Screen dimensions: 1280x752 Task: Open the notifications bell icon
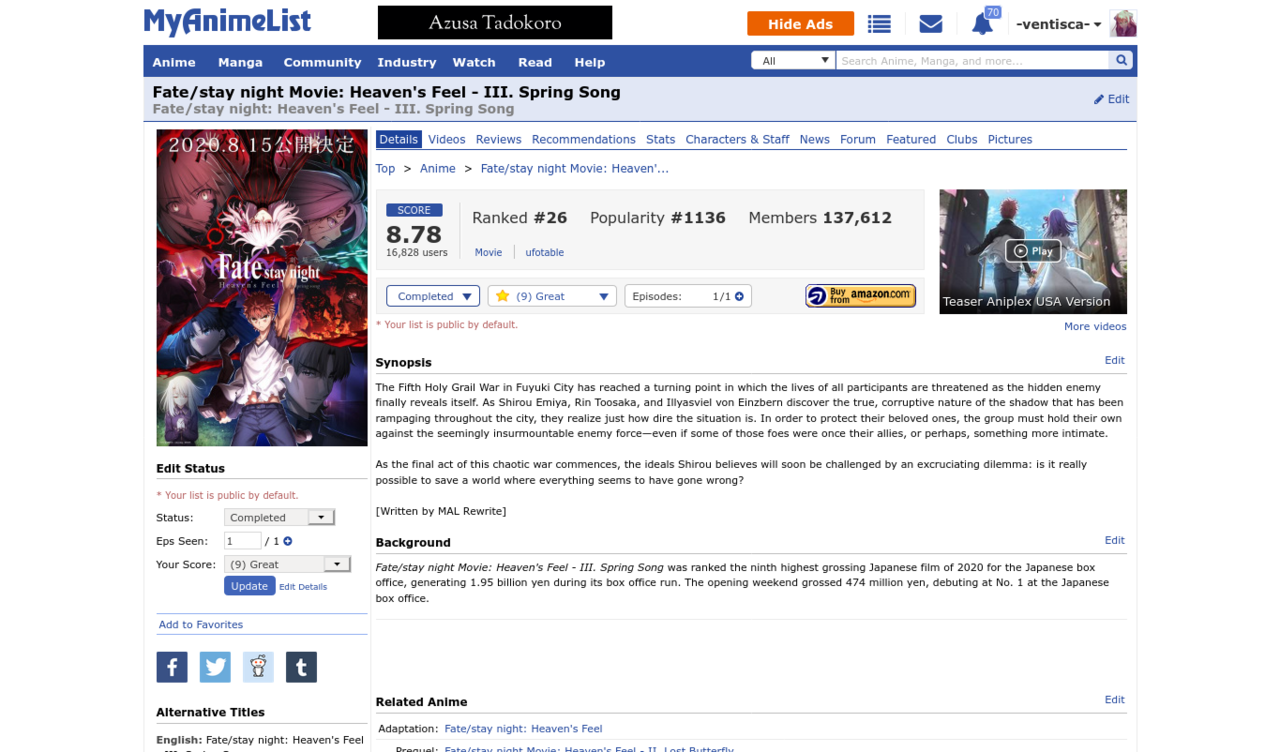[983, 24]
